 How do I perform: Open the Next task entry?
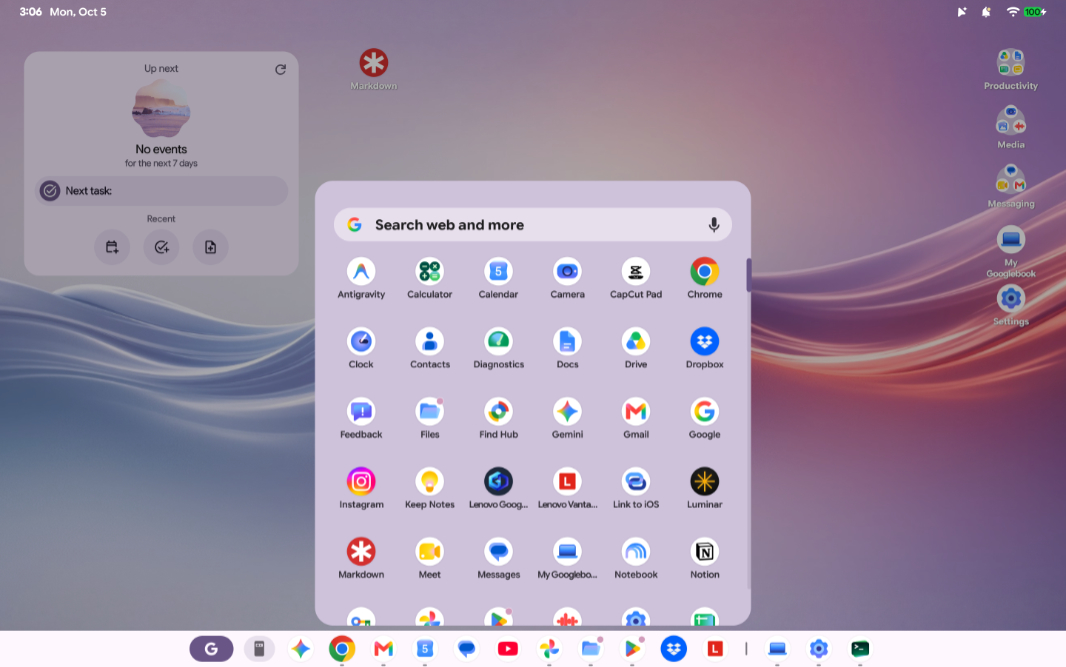(161, 191)
